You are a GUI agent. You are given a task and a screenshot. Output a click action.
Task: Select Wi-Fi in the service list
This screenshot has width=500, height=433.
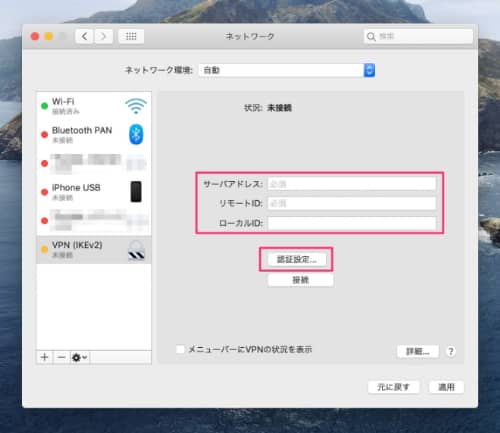click(94, 106)
